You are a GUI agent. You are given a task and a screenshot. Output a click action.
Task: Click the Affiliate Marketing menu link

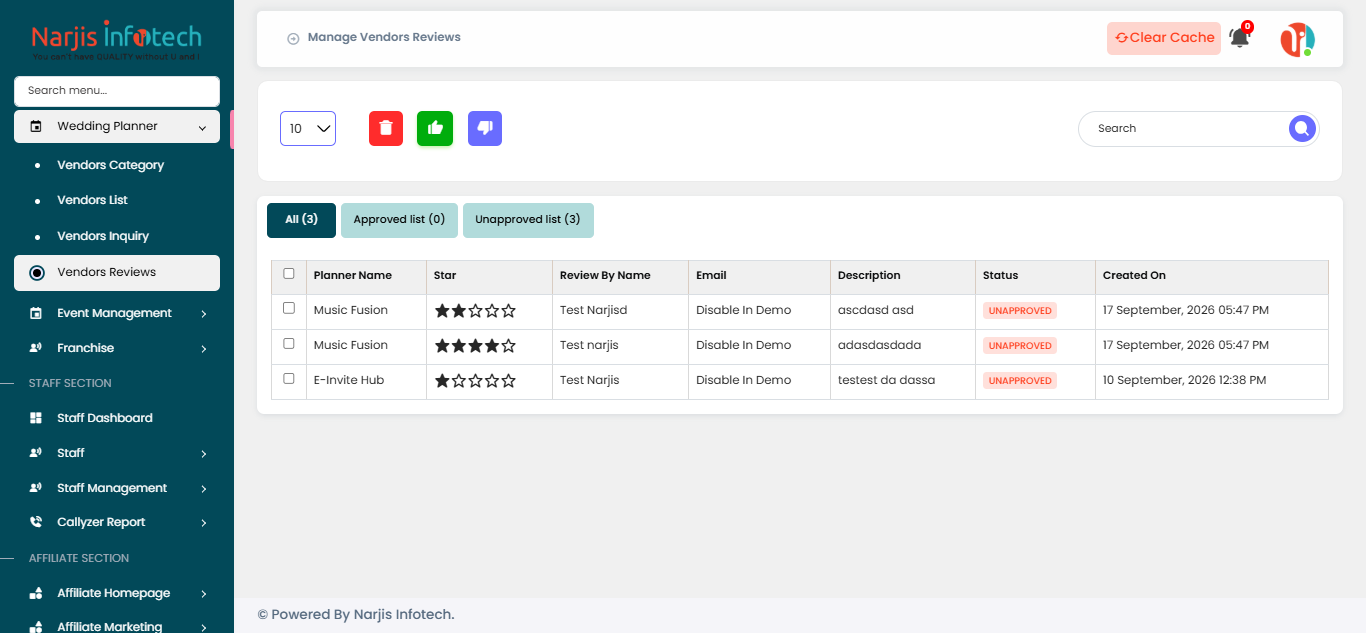(x=109, y=626)
